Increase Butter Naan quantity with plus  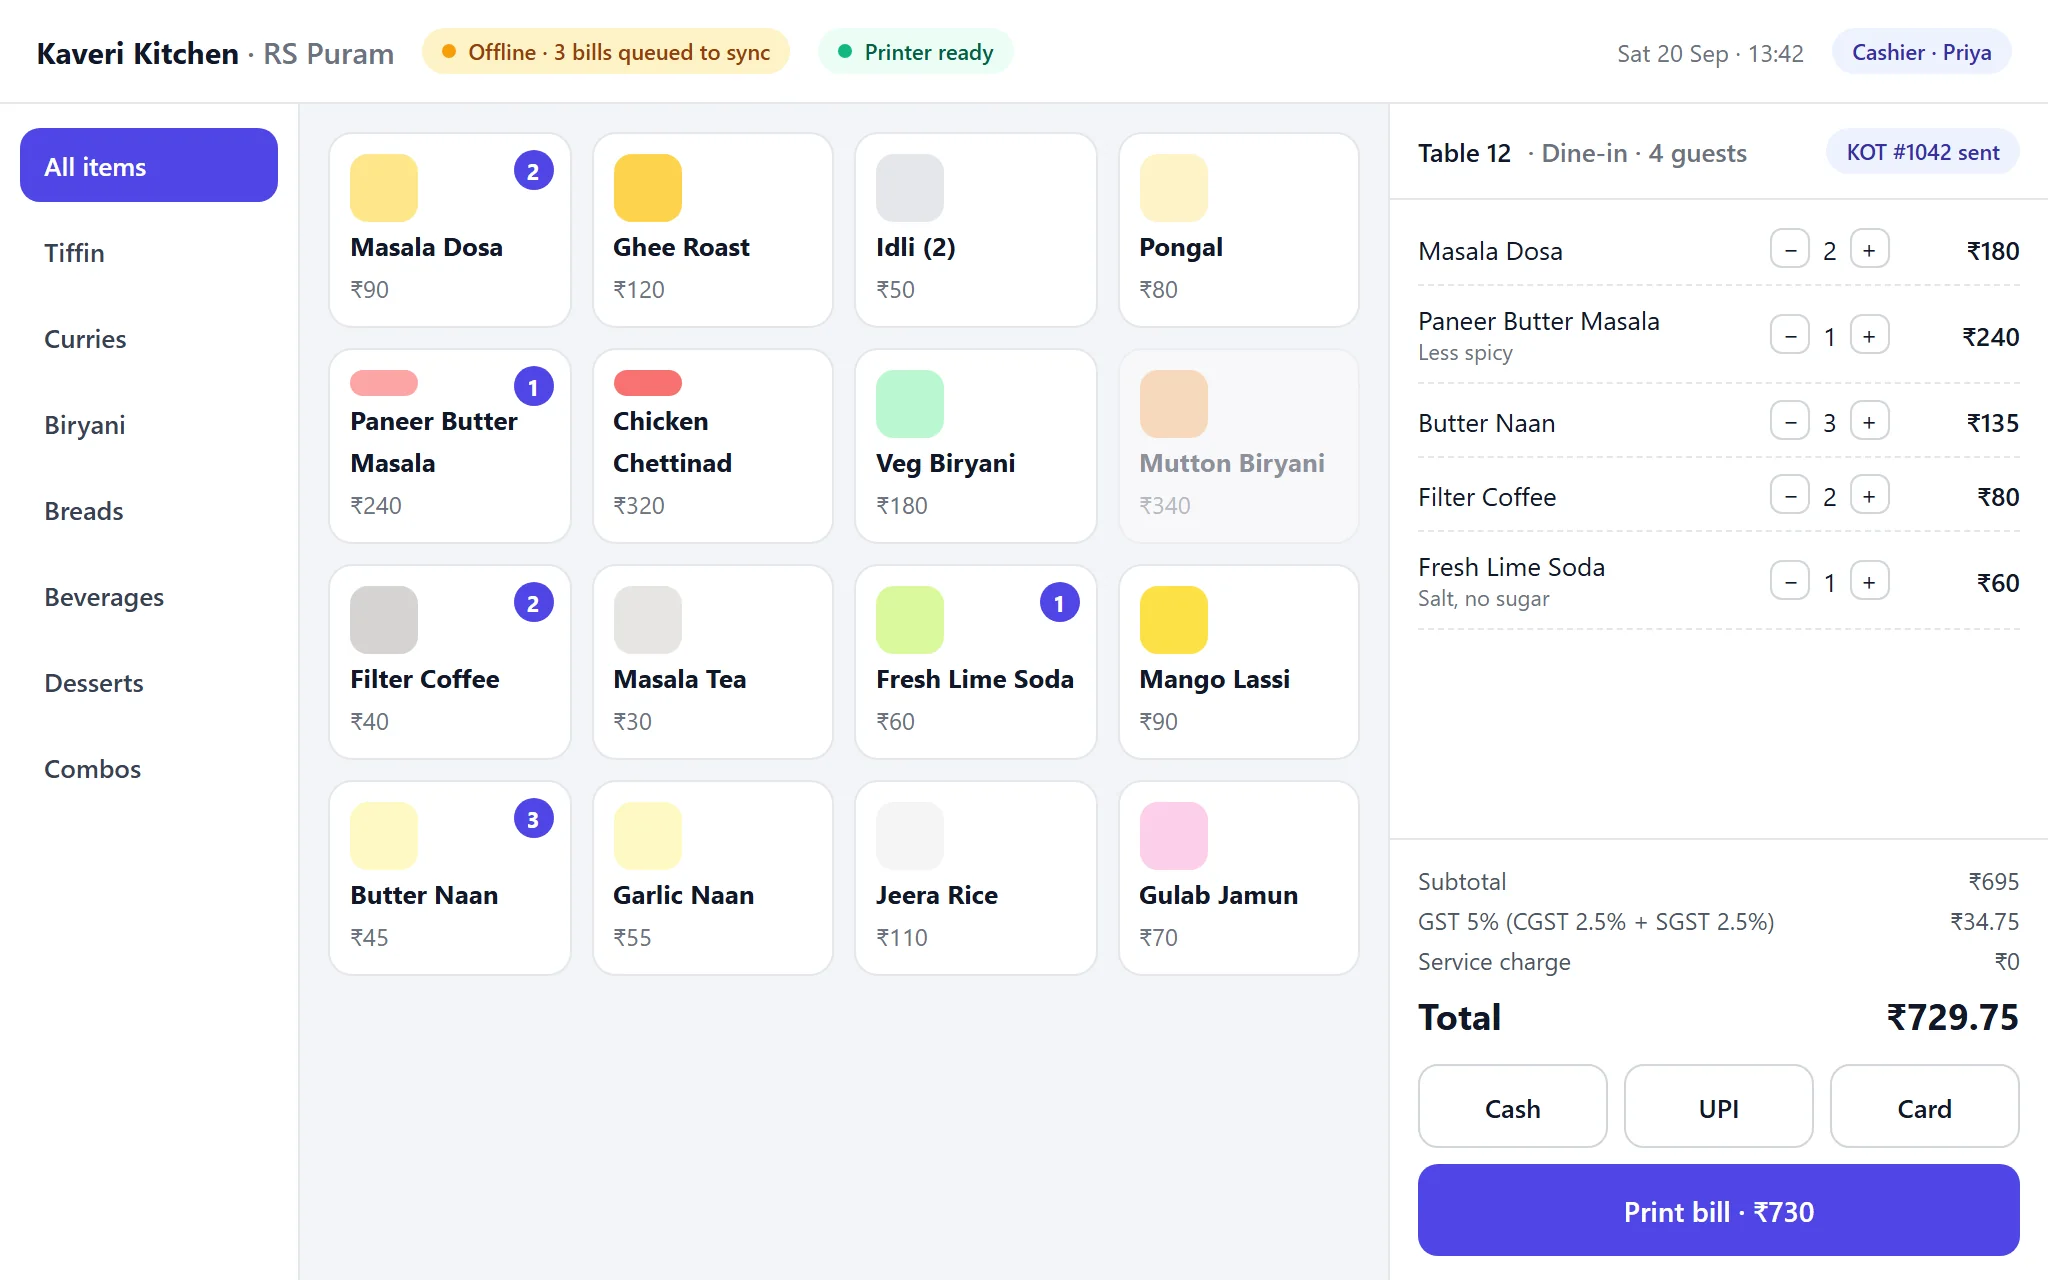pos(1869,422)
